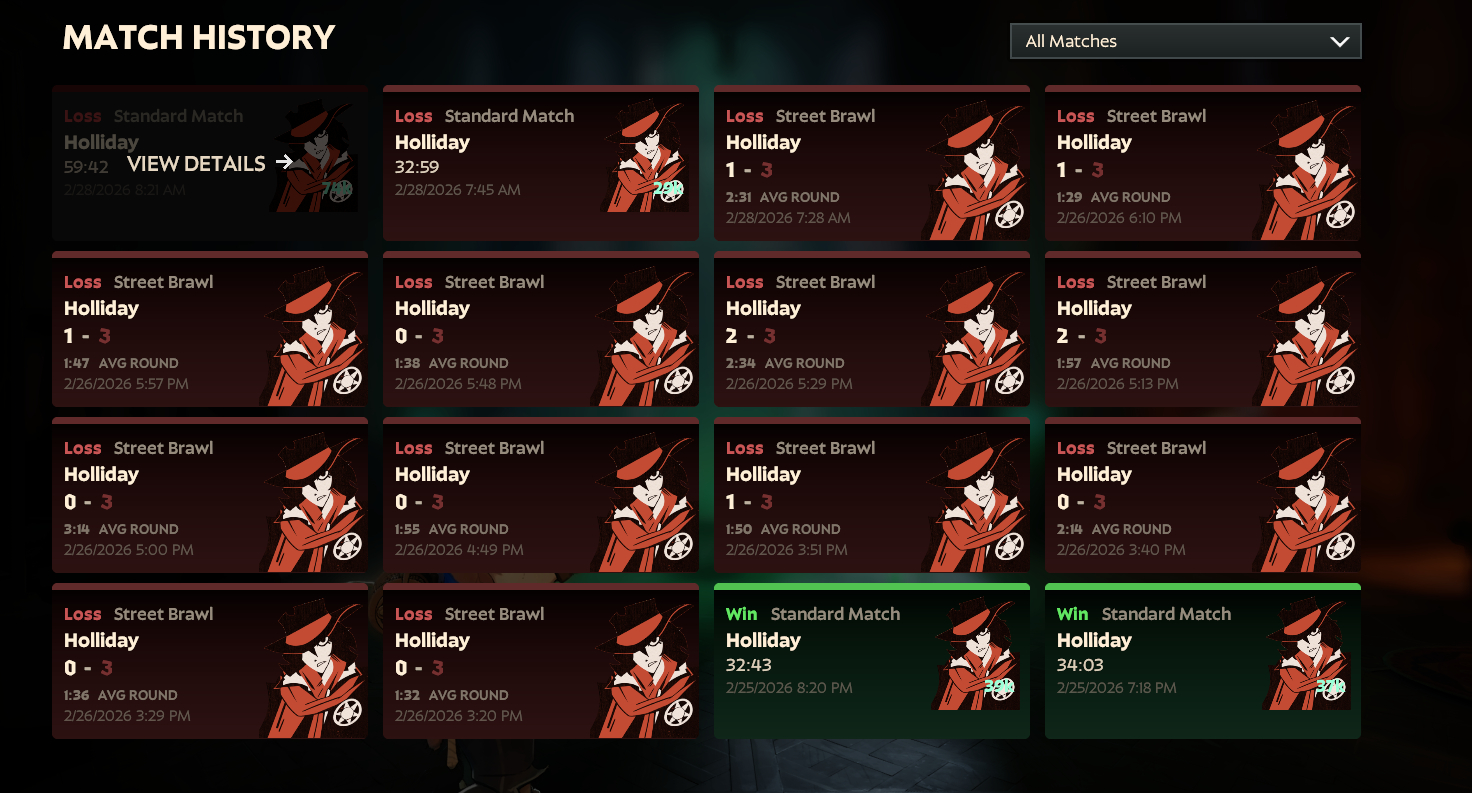Click the dropdown chevron arrow beside All Matches
The height and width of the screenshot is (793, 1472).
(1339, 42)
